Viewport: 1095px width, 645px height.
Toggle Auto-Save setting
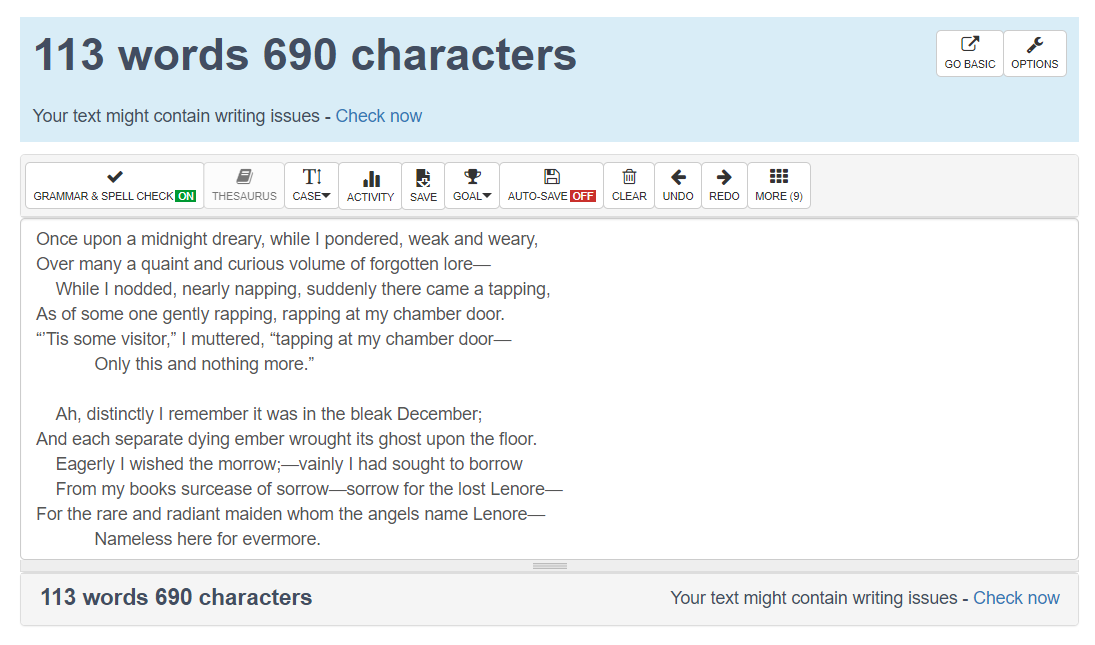pyautogui.click(x=552, y=186)
